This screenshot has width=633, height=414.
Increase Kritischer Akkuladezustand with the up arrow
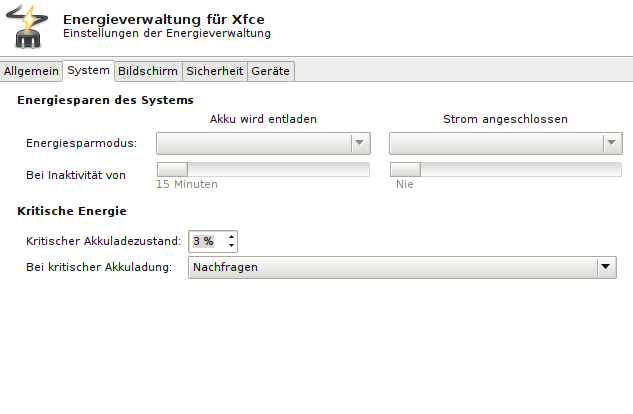tap(231, 237)
